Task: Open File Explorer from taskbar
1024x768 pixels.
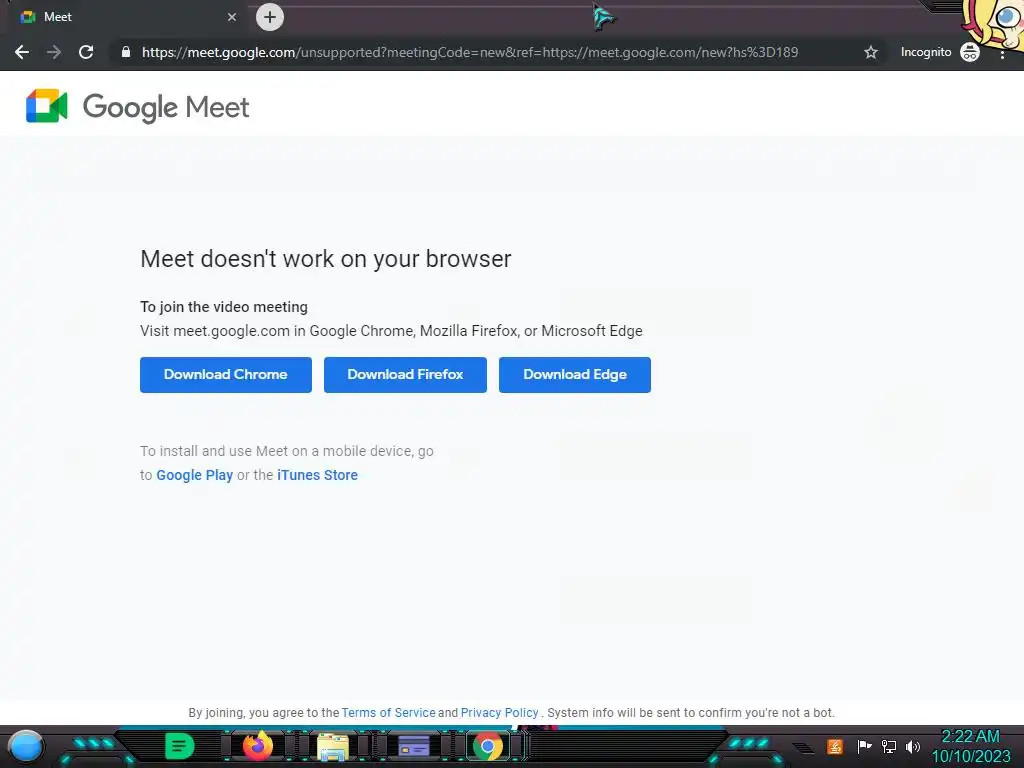Action: click(x=333, y=747)
